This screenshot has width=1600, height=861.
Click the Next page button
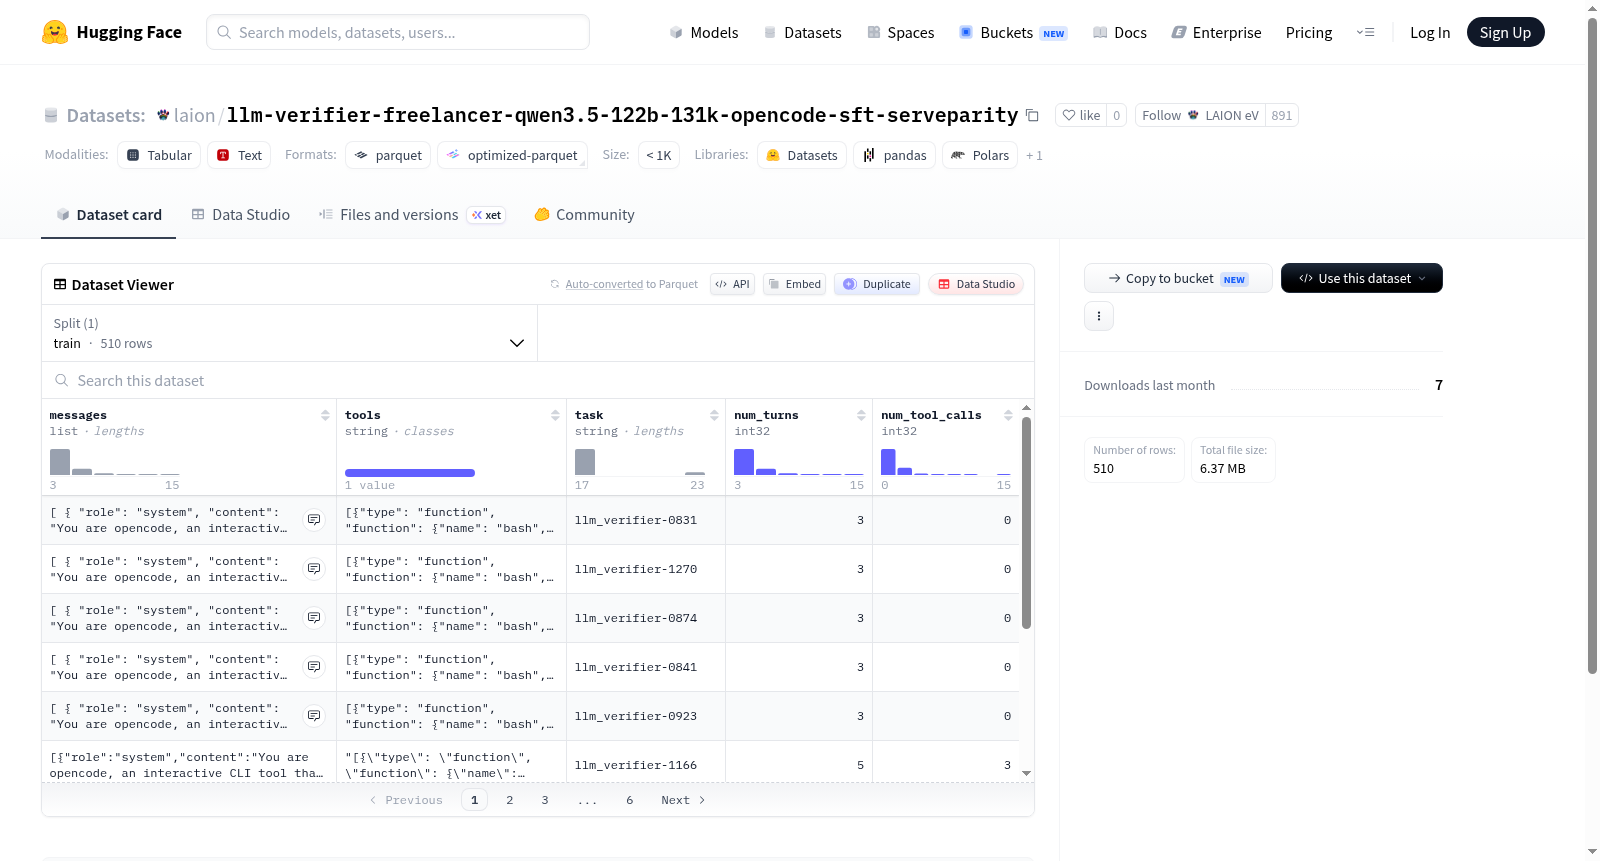683,800
